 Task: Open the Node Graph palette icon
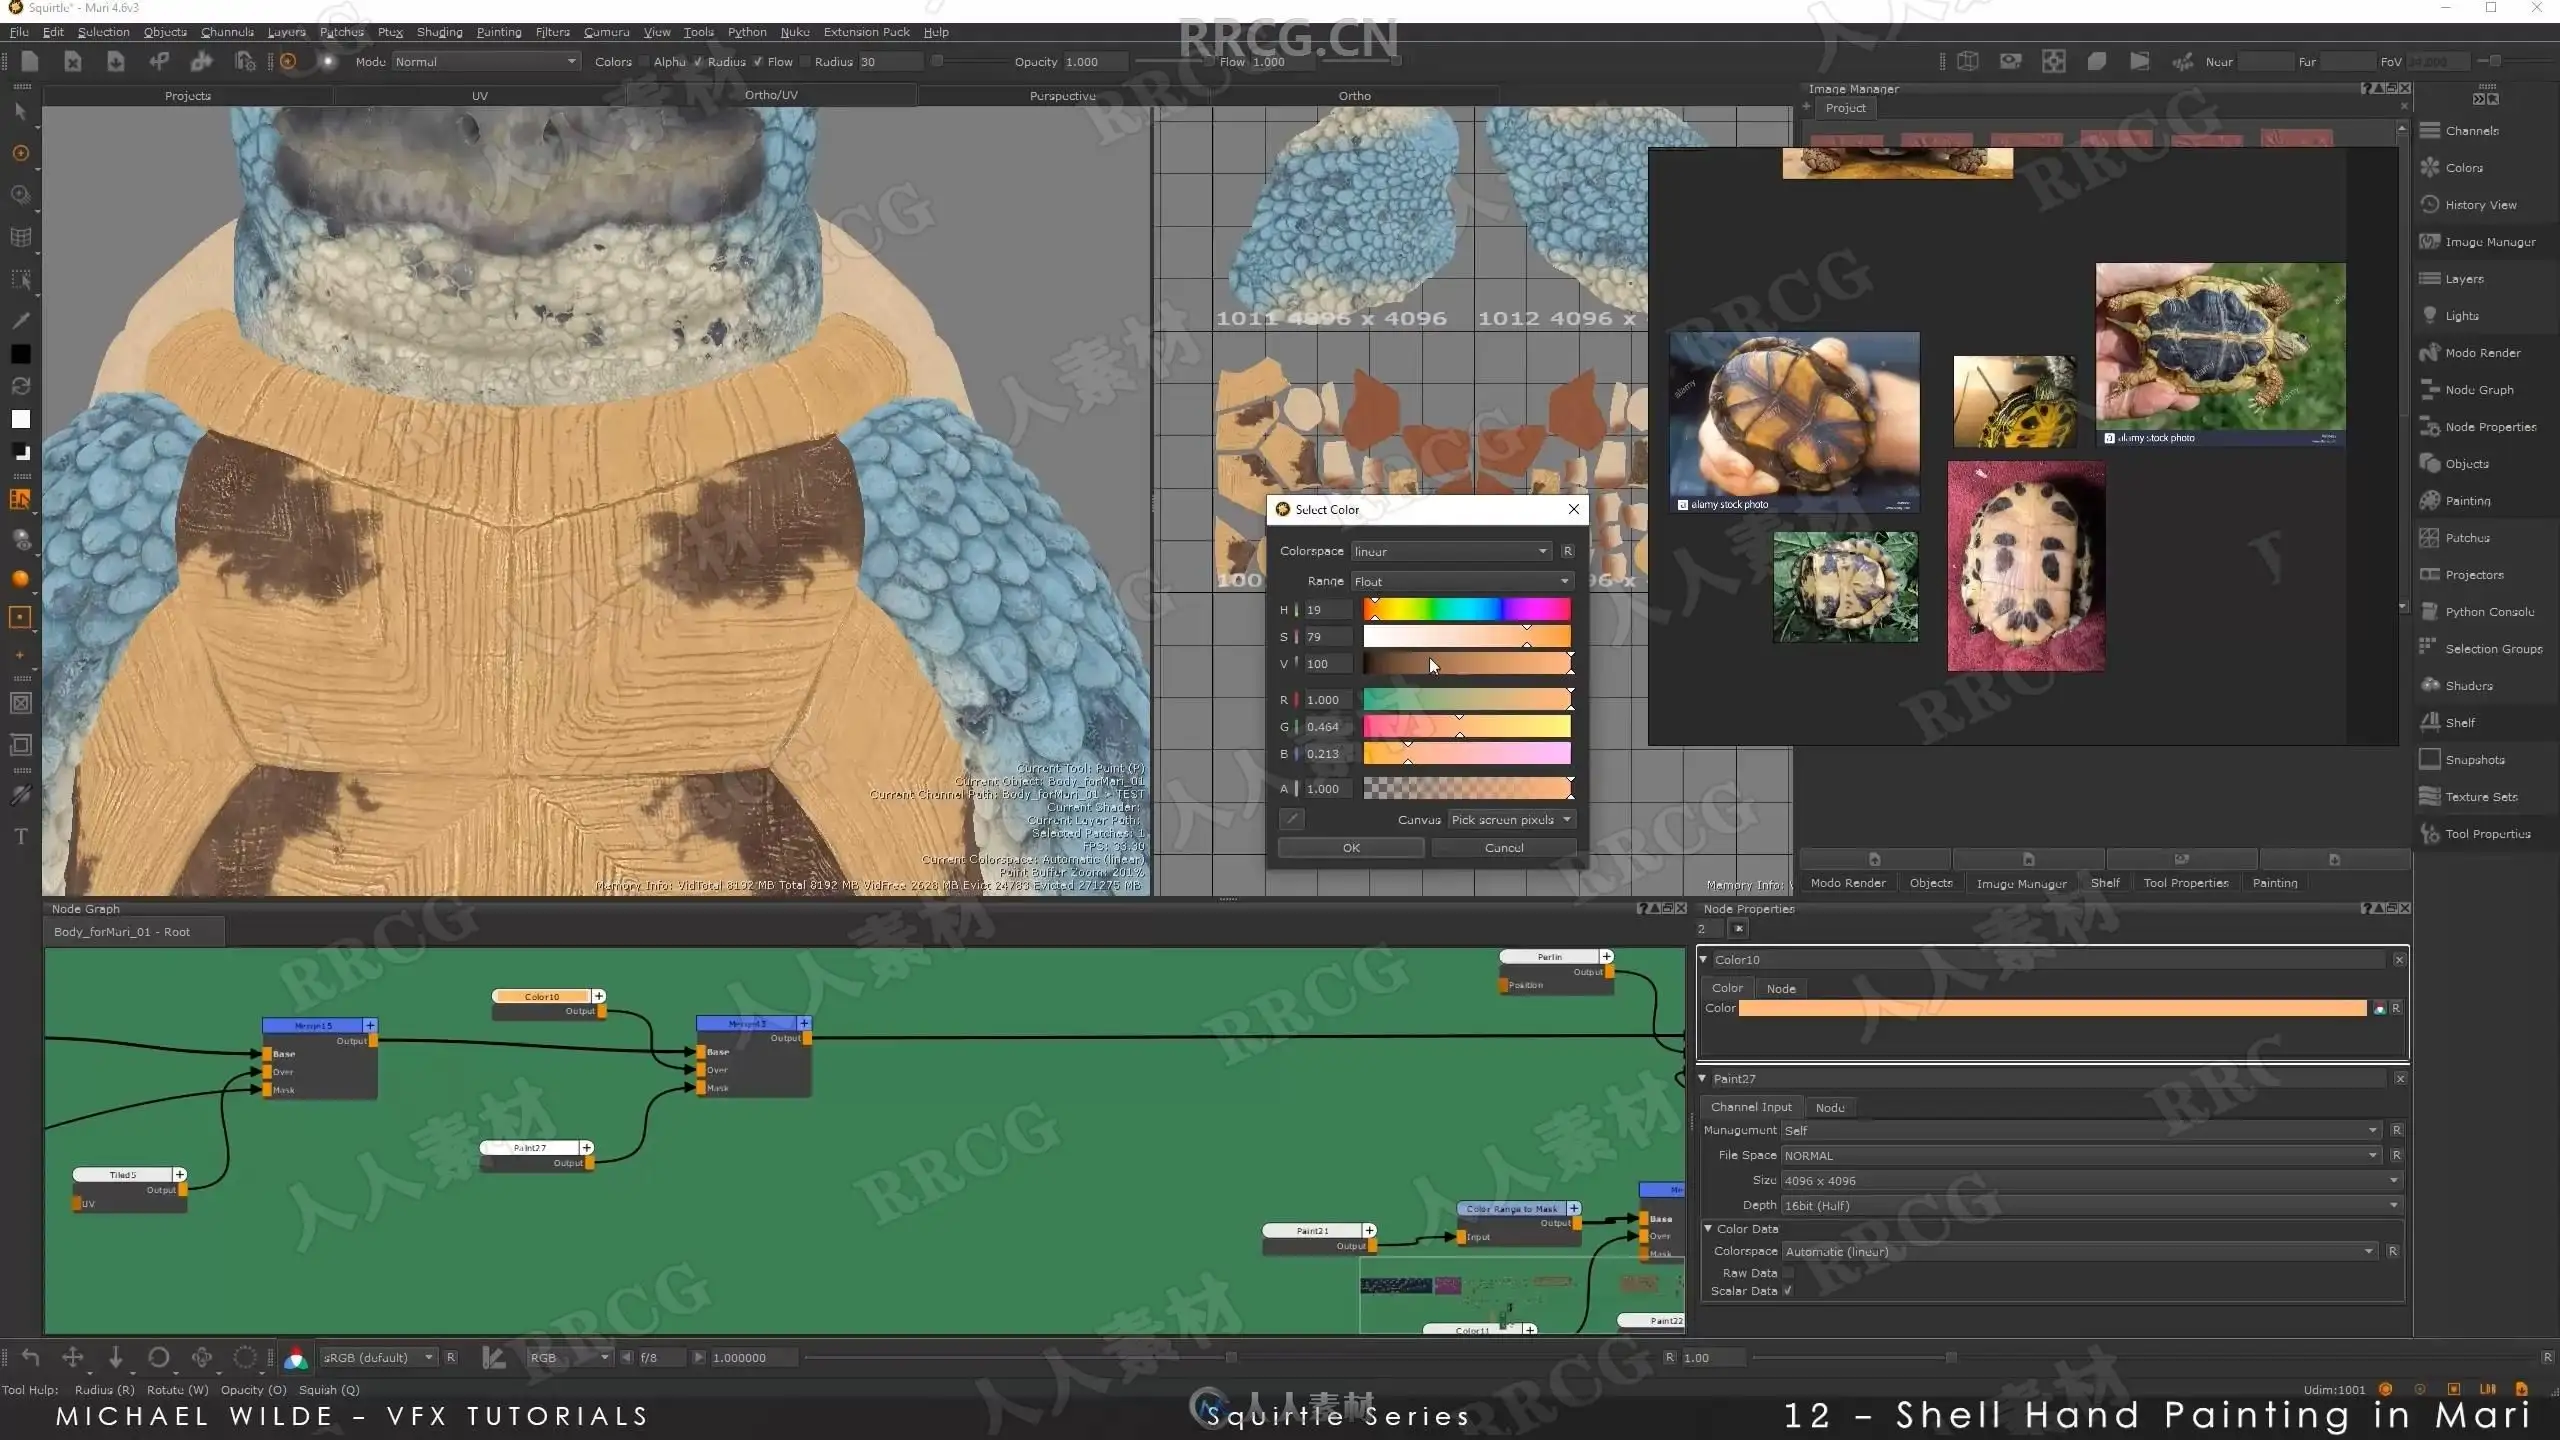pyautogui.click(x=2430, y=390)
